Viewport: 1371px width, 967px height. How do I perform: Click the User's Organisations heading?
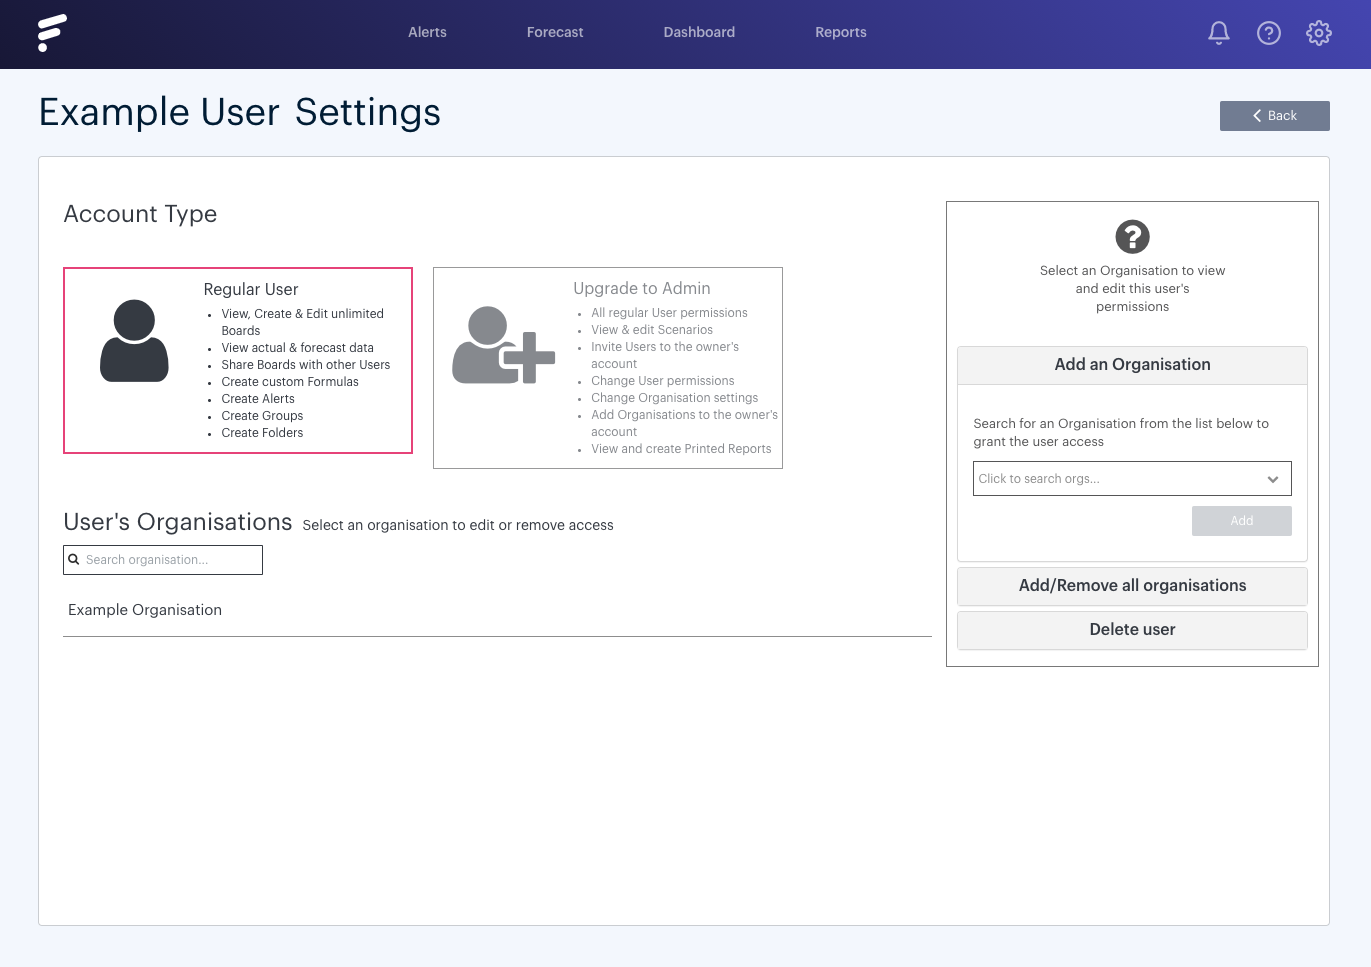coord(177,522)
